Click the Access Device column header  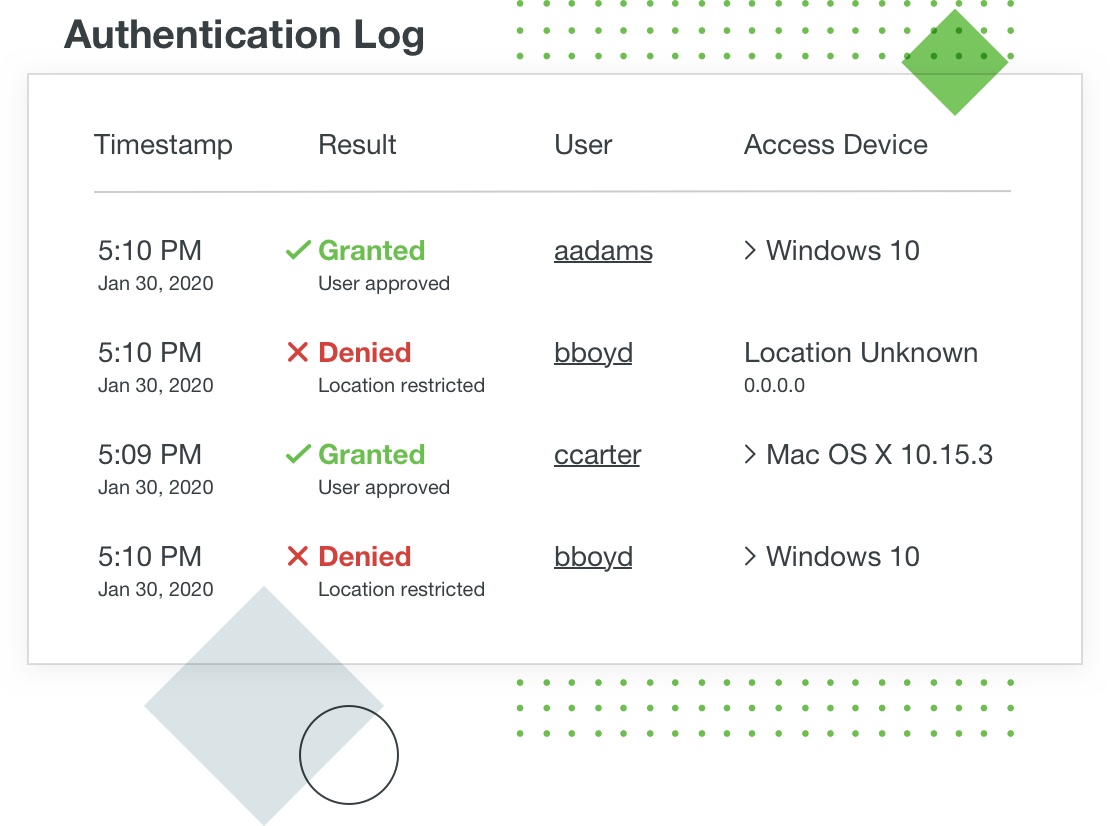point(835,145)
